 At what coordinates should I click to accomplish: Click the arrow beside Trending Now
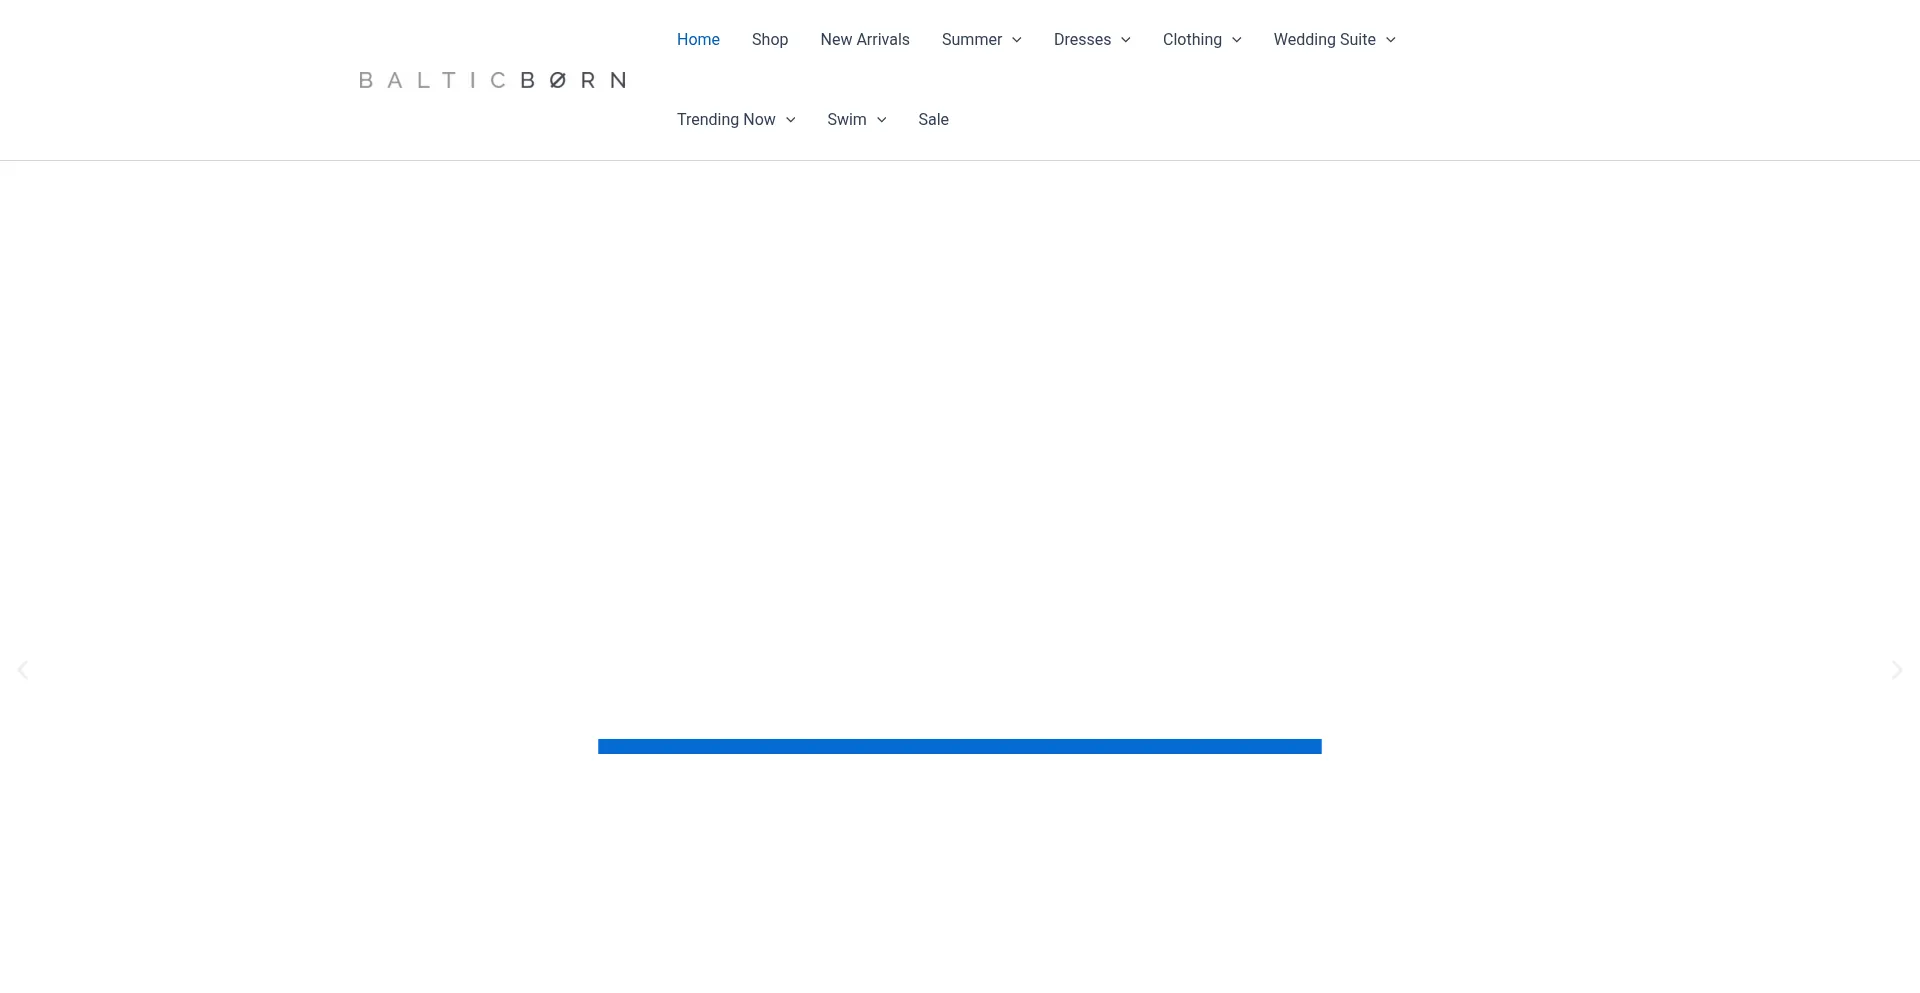coord(791,120)
